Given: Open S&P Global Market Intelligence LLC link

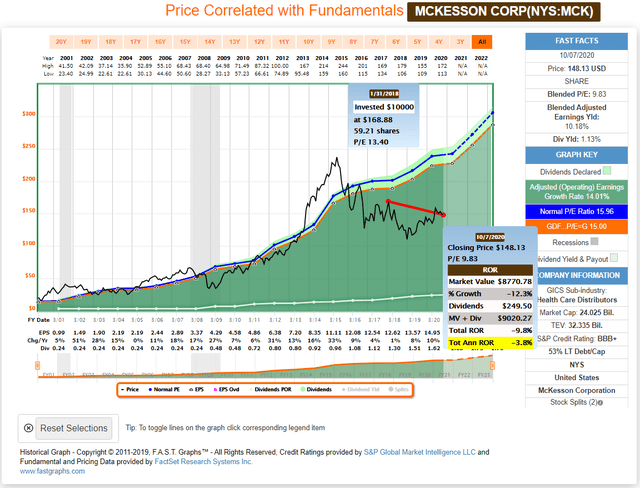Looking at the screenshot, I should point(420,452).
